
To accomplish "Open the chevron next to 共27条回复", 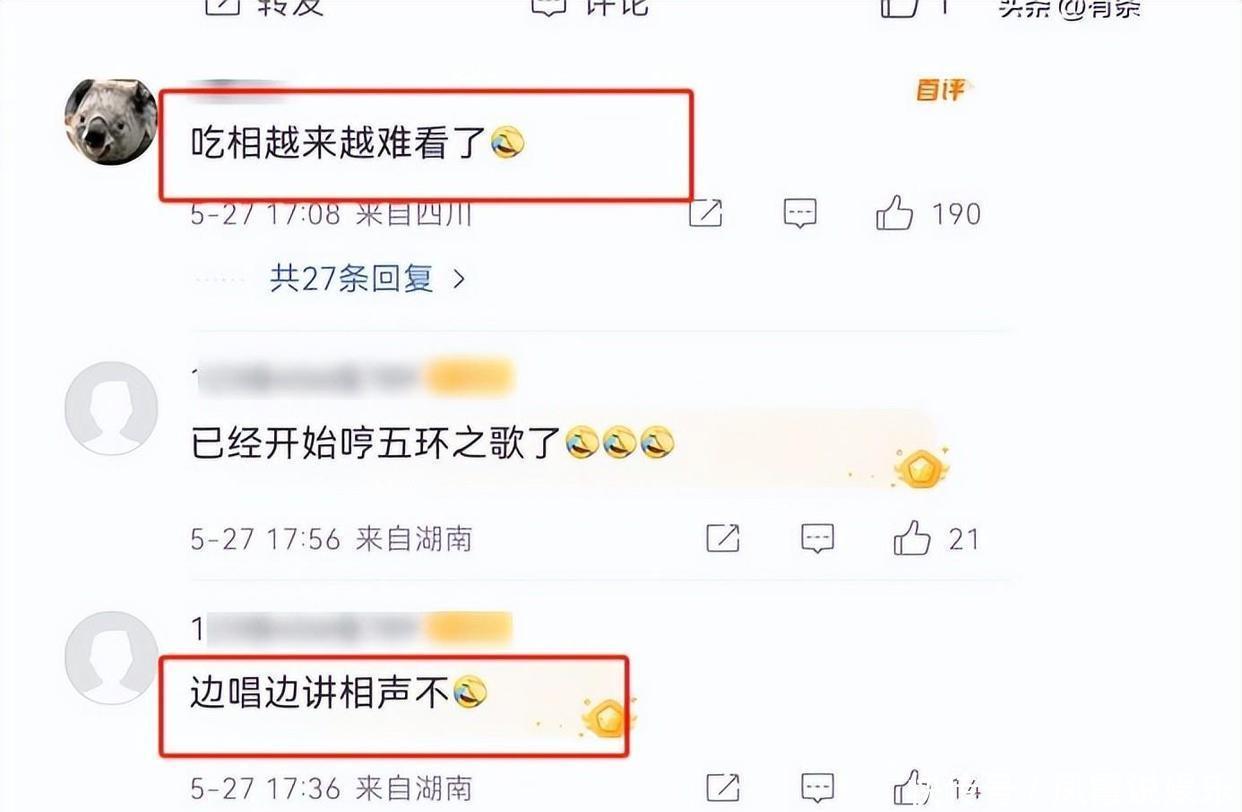I will (x=459, y=279).
